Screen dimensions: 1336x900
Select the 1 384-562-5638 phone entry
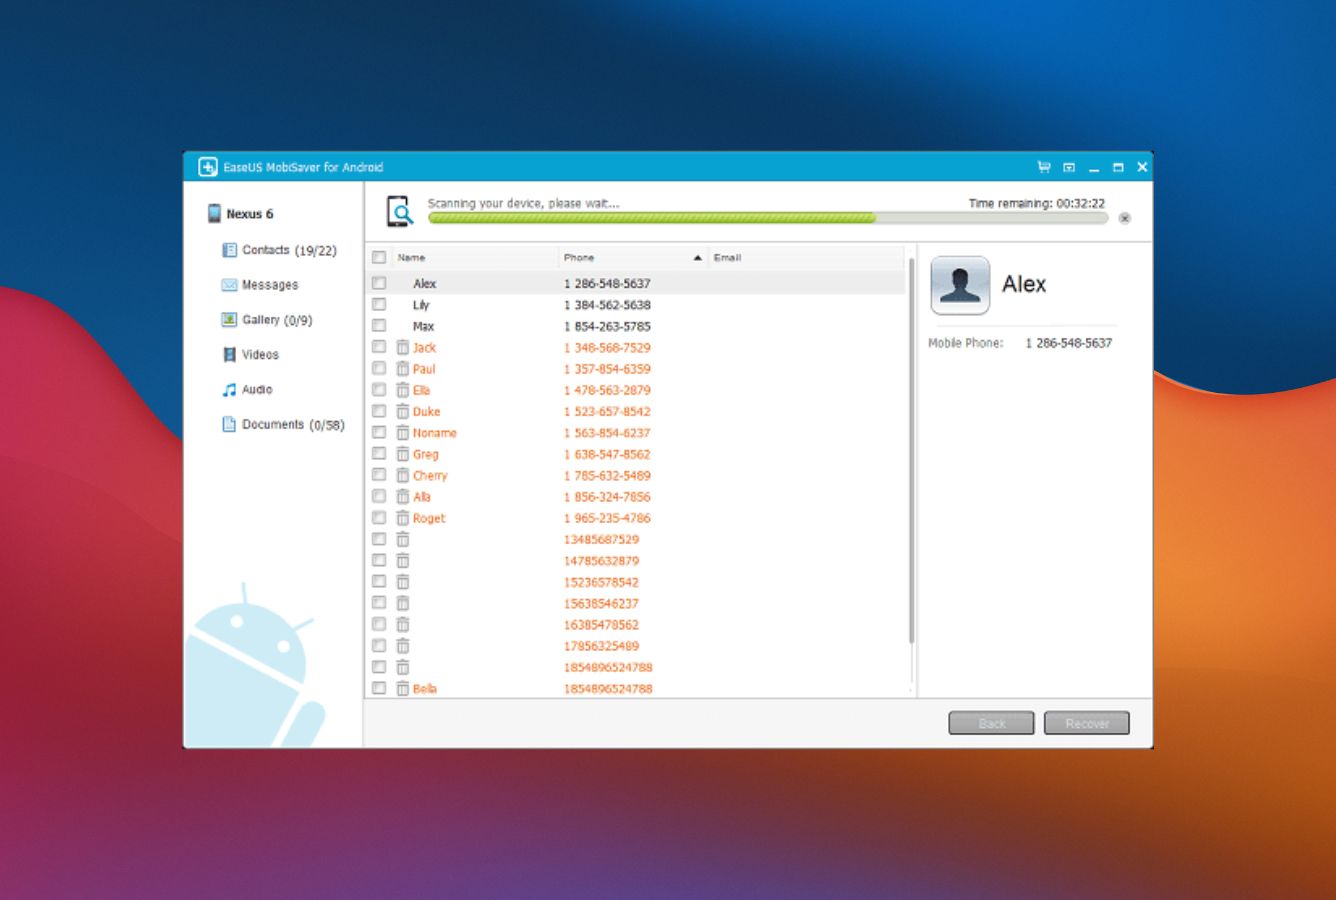point(607,305)
